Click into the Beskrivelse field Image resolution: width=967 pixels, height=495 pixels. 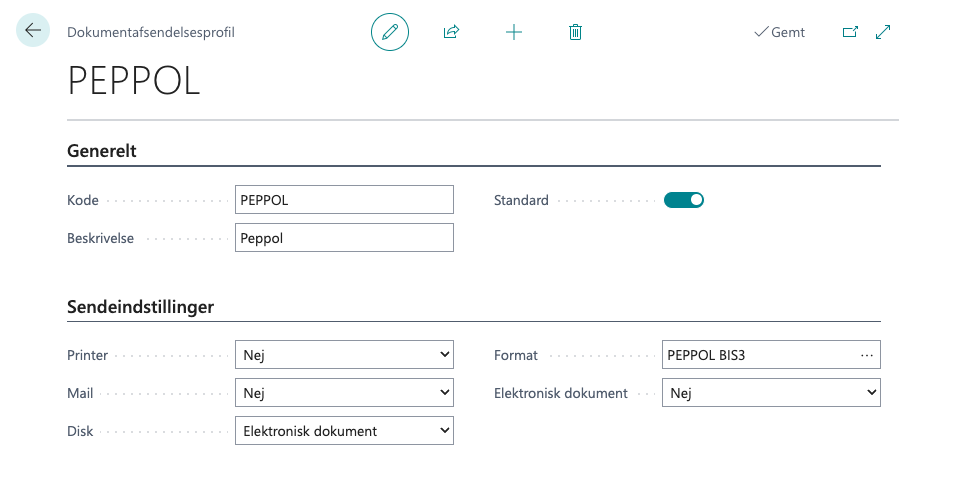pyautogui.click(x=344, y=238)
